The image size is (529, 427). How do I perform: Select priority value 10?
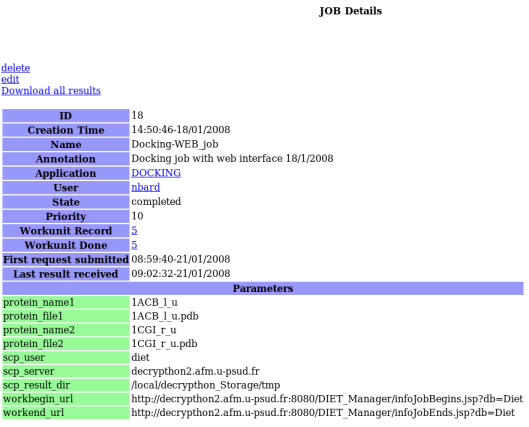pyautogui.click(x=137, y=216)
